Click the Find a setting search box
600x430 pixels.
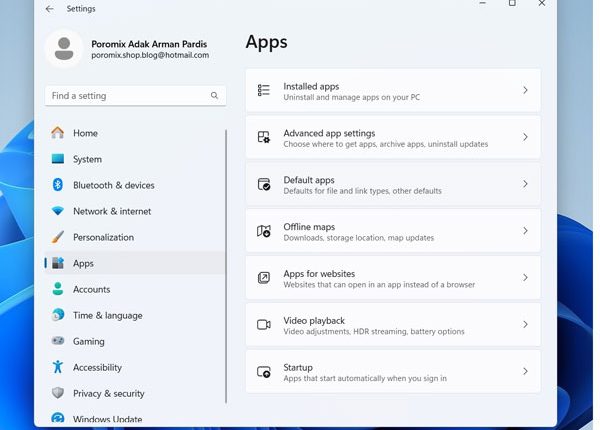(135, 96)
